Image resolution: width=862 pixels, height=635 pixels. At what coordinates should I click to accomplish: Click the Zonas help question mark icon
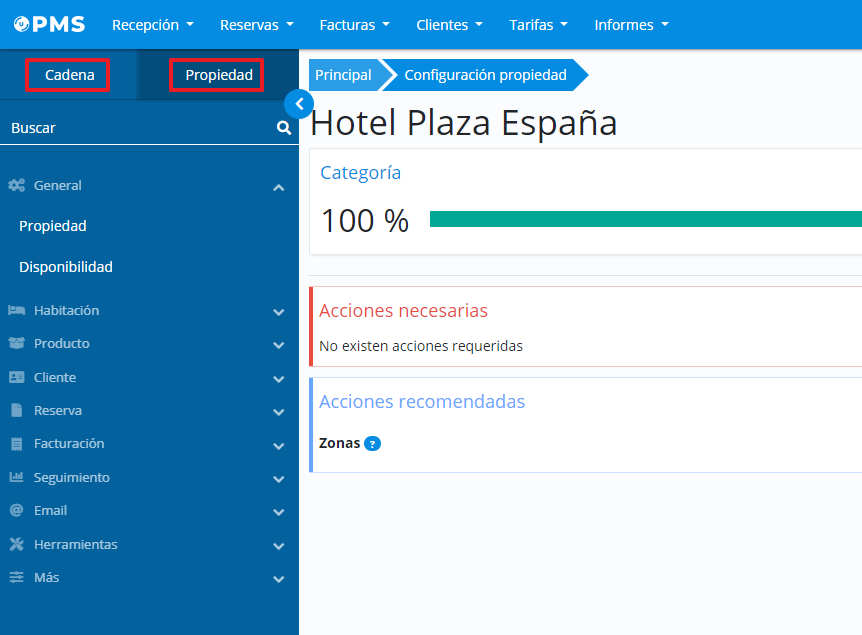(372, 443)
